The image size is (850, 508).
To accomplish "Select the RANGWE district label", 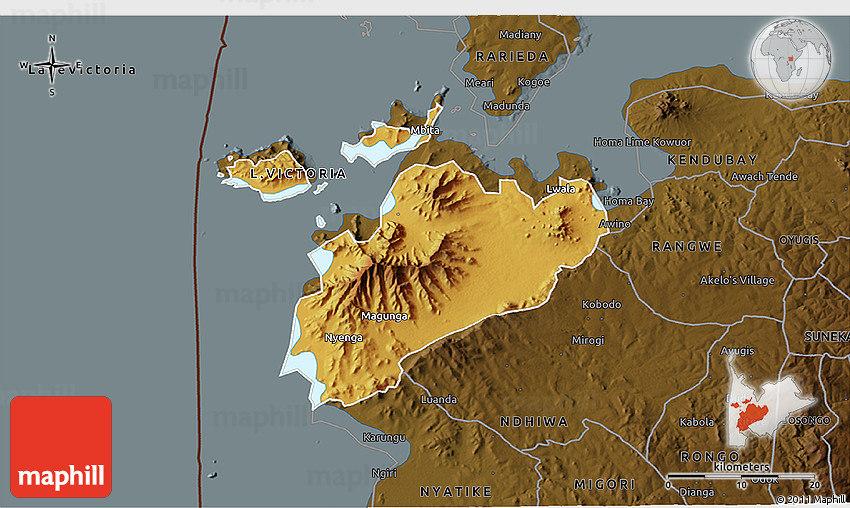I will pos(686,246).
